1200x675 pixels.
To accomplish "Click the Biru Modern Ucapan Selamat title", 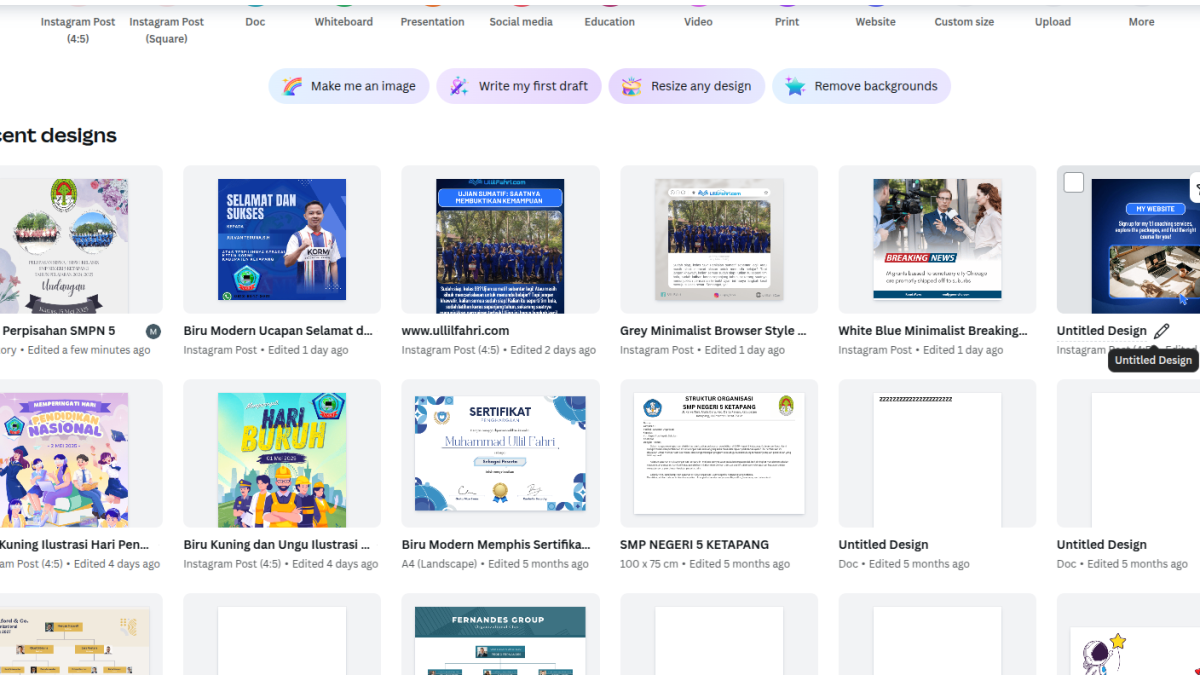I will pyautogui.click(x=278, y=331).
